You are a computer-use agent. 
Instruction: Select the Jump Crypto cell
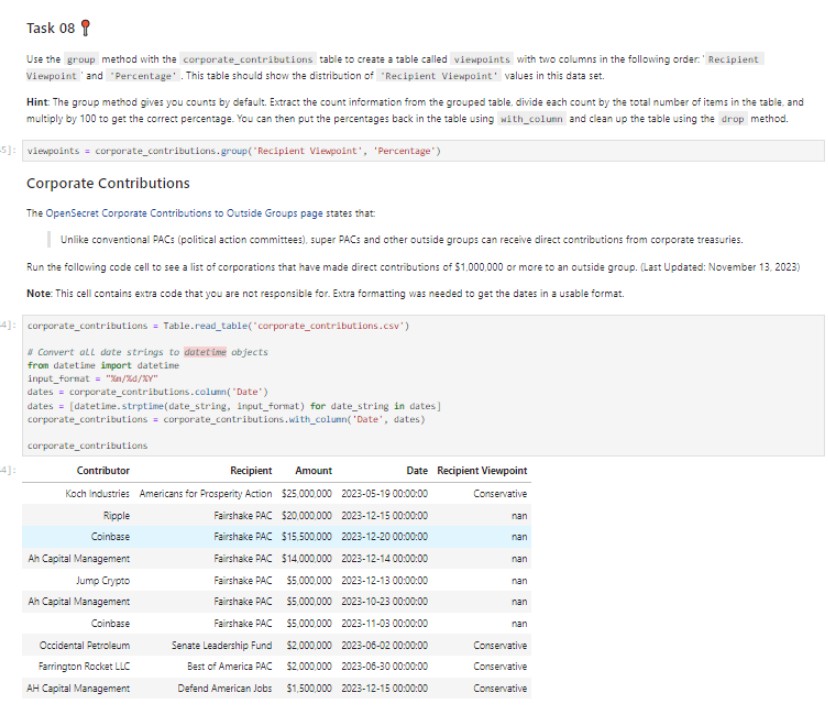coord(103,580)
